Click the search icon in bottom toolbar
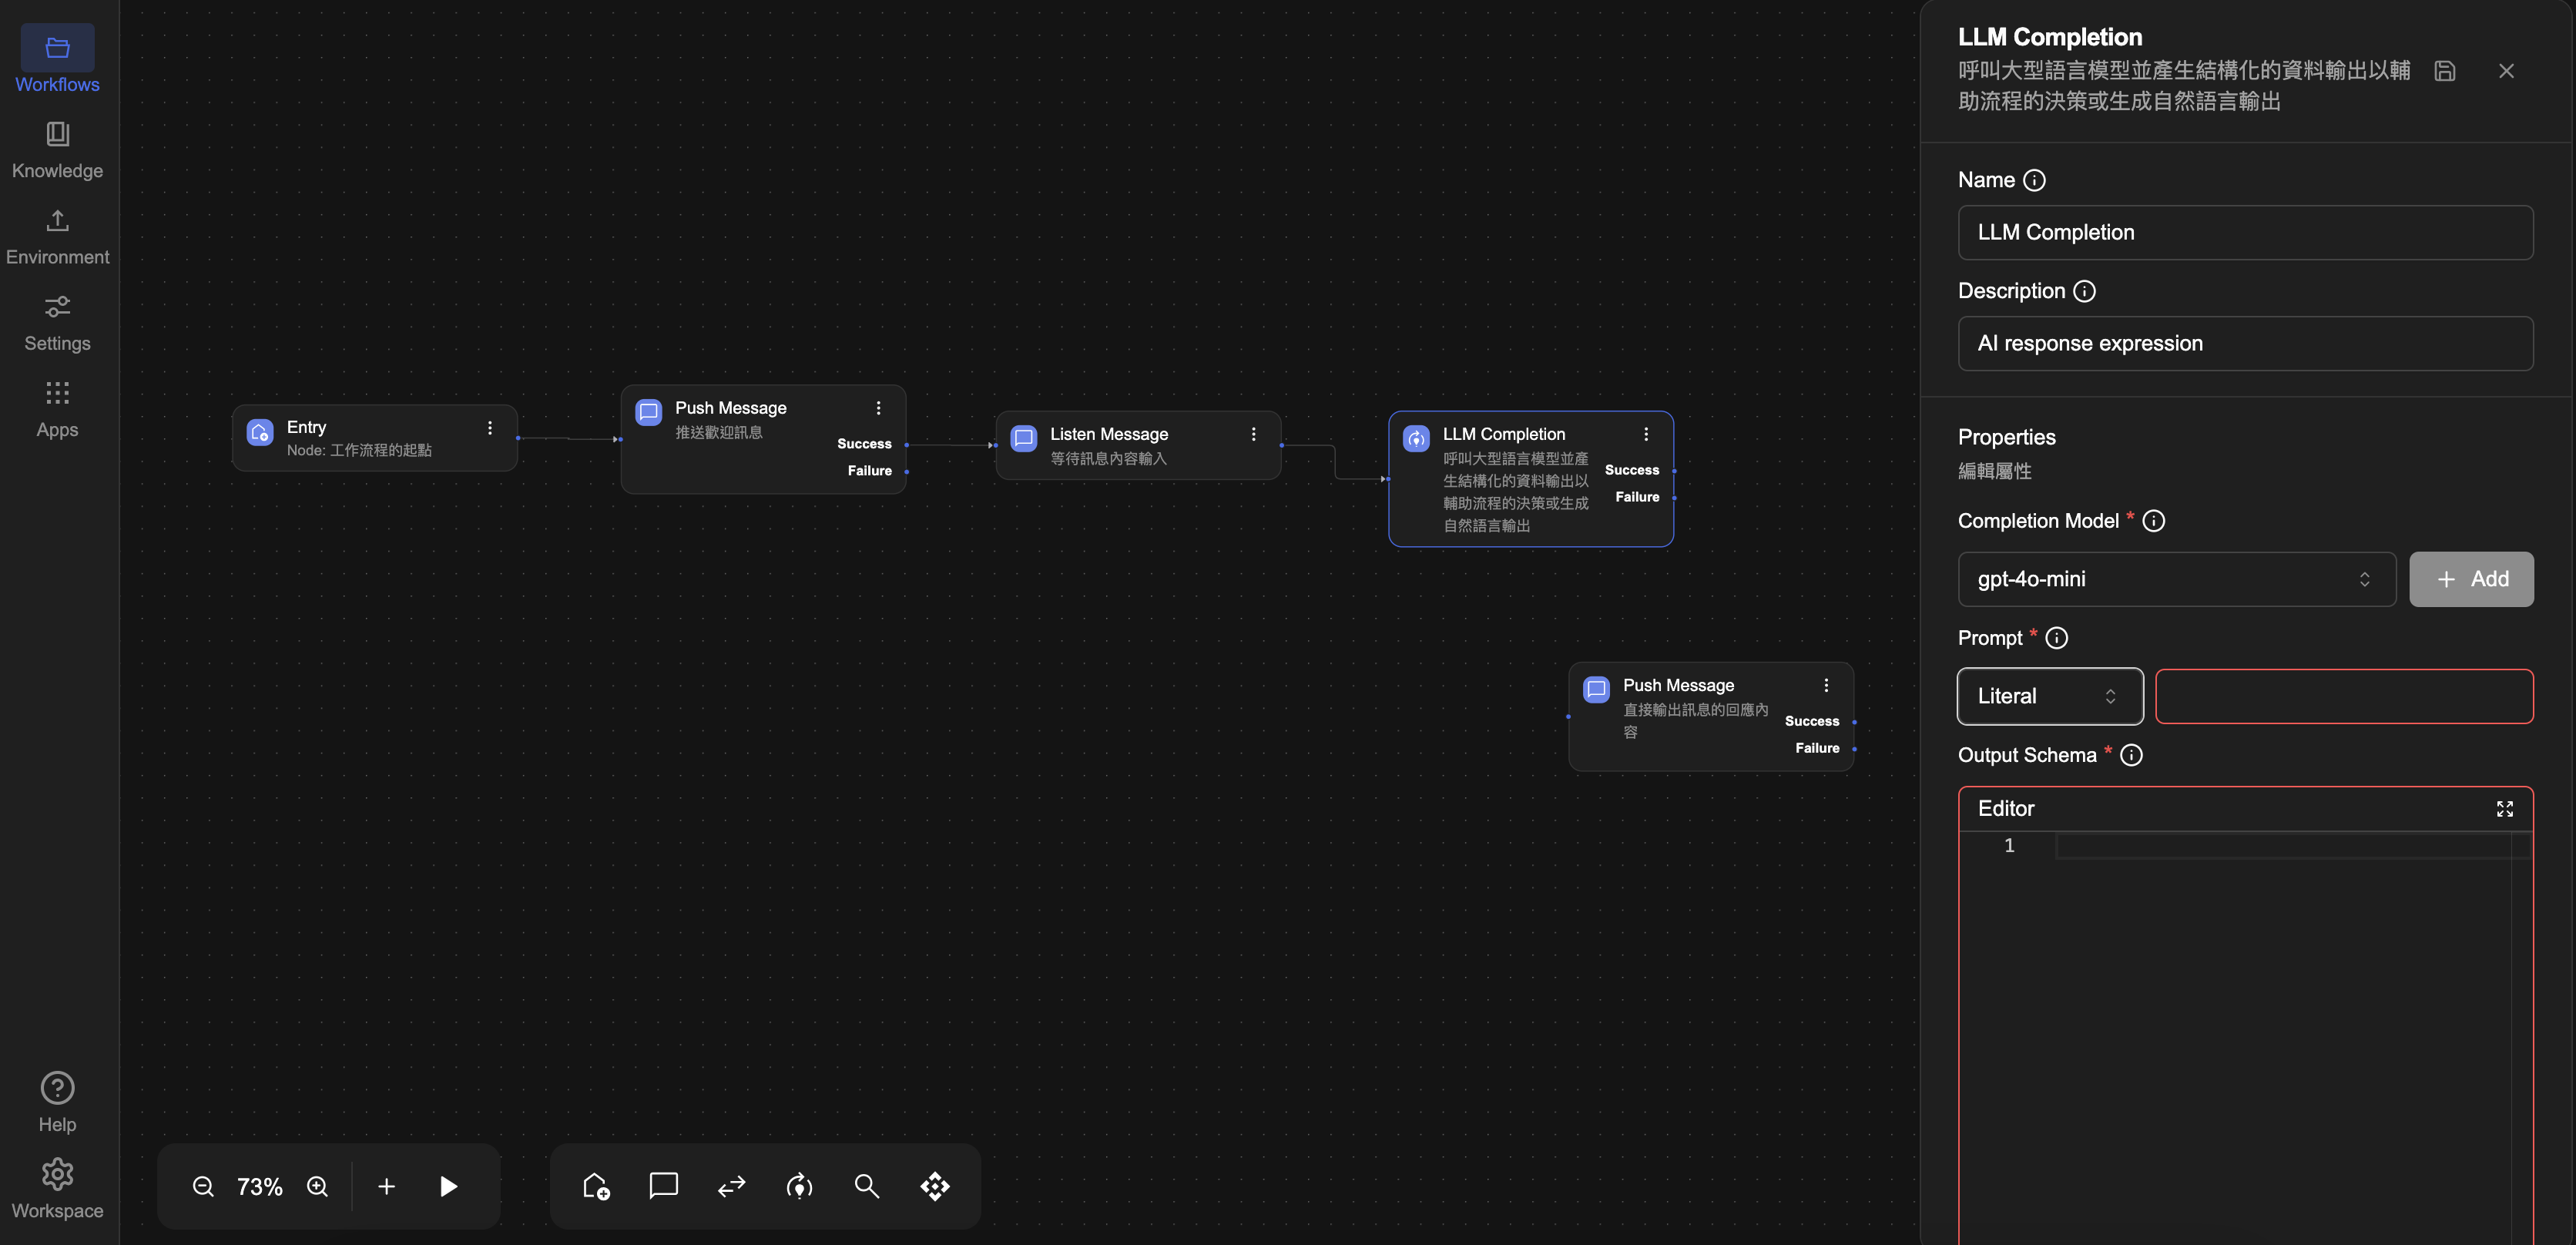Screen dimensions: 2576x1245 coord(866,1186)
